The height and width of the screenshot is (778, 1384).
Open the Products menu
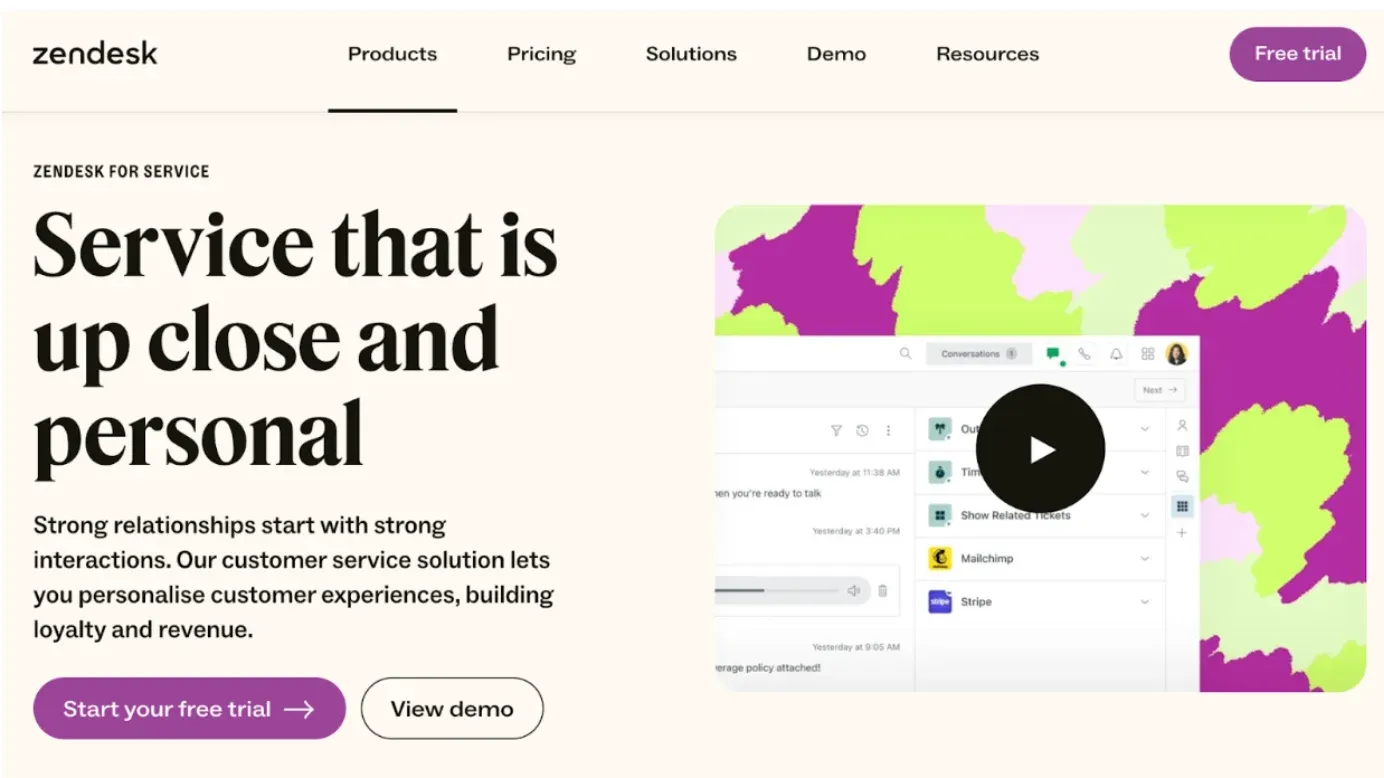[x=392, y=54]
